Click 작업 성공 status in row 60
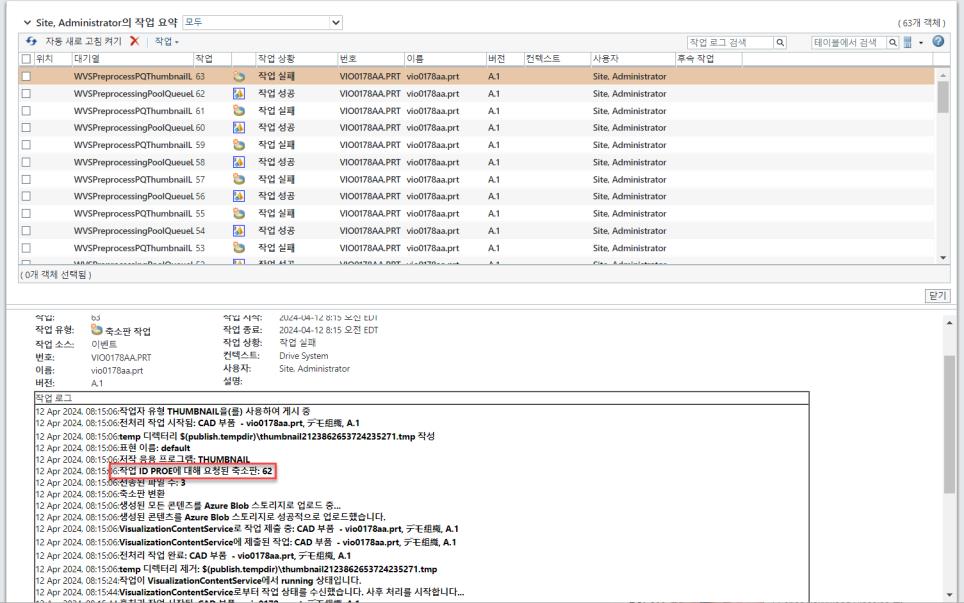 click(276, 128)
